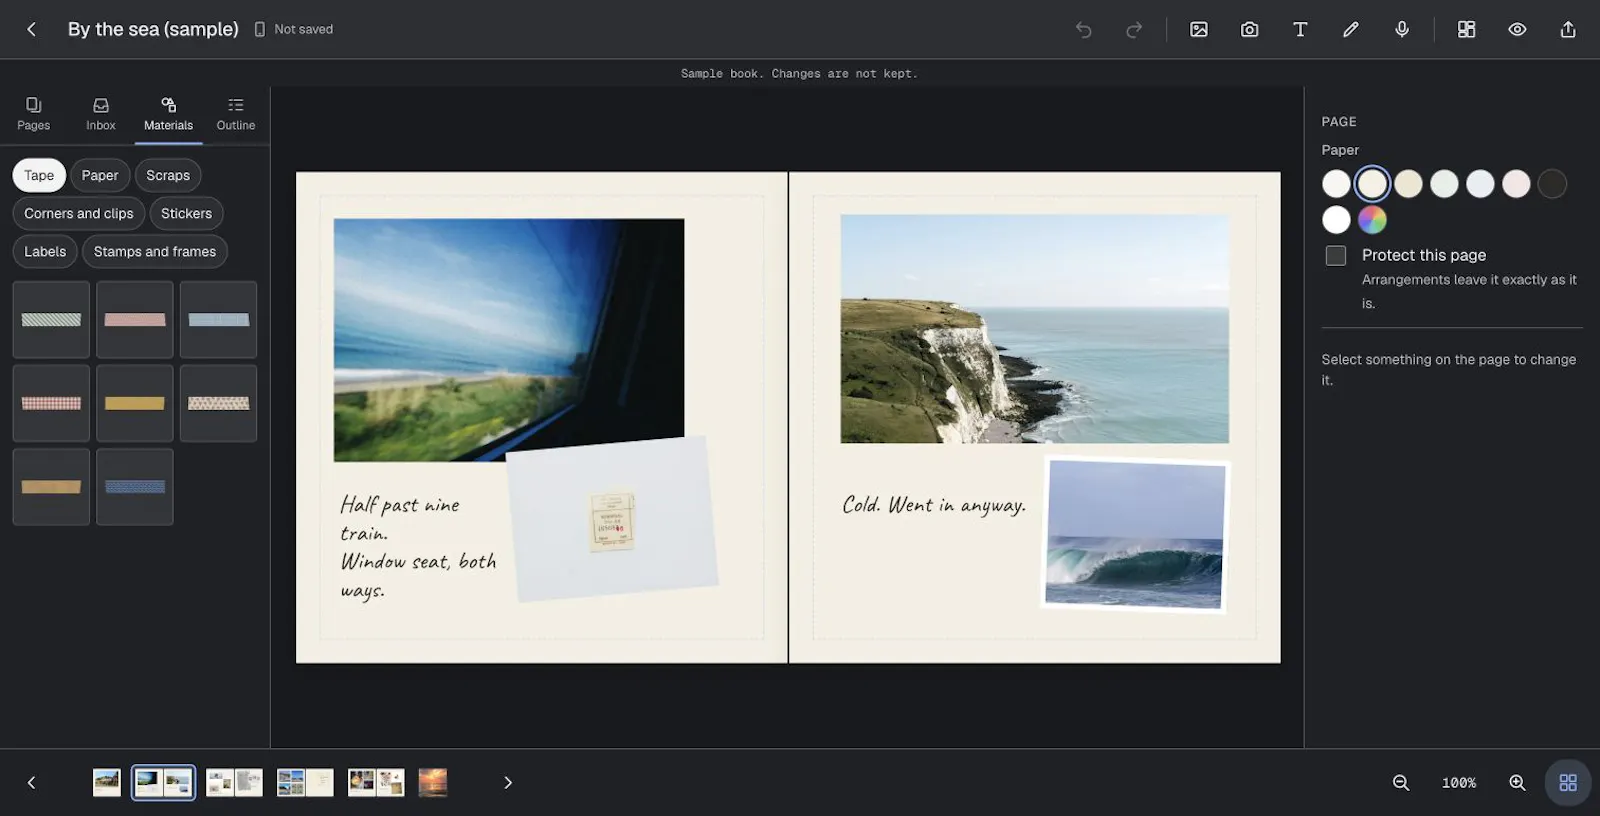Image resolution: width=1600 pixels, height=816 pixels.
Task: Set paper to the black swatch
Action: [x=1552, y=184]
